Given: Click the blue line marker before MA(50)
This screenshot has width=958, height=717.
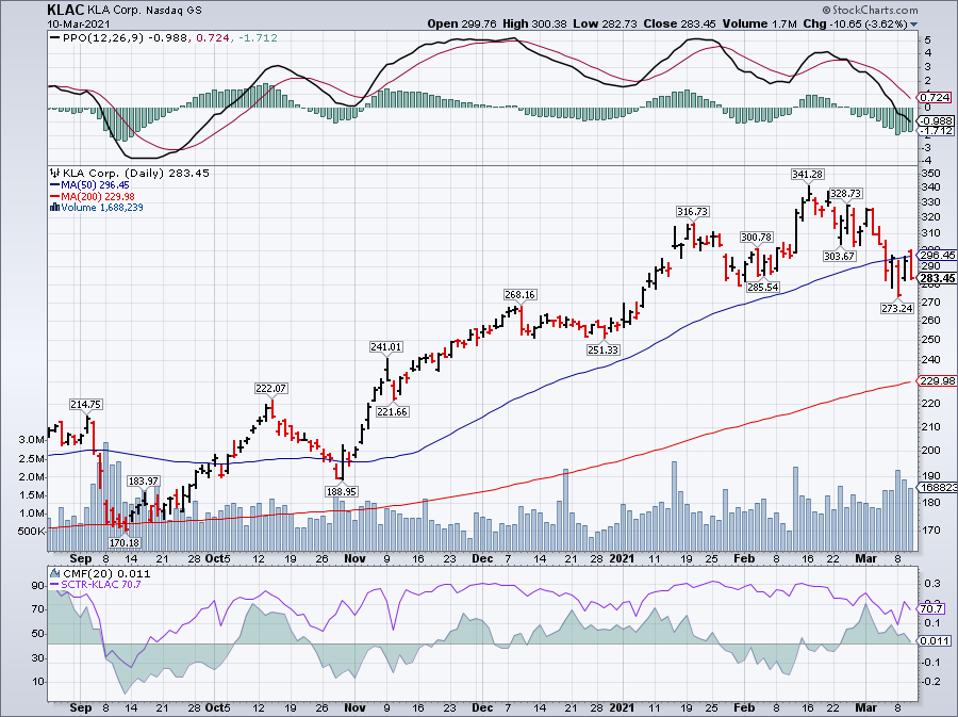Looking at the screenshot, I should pos(55,185).
